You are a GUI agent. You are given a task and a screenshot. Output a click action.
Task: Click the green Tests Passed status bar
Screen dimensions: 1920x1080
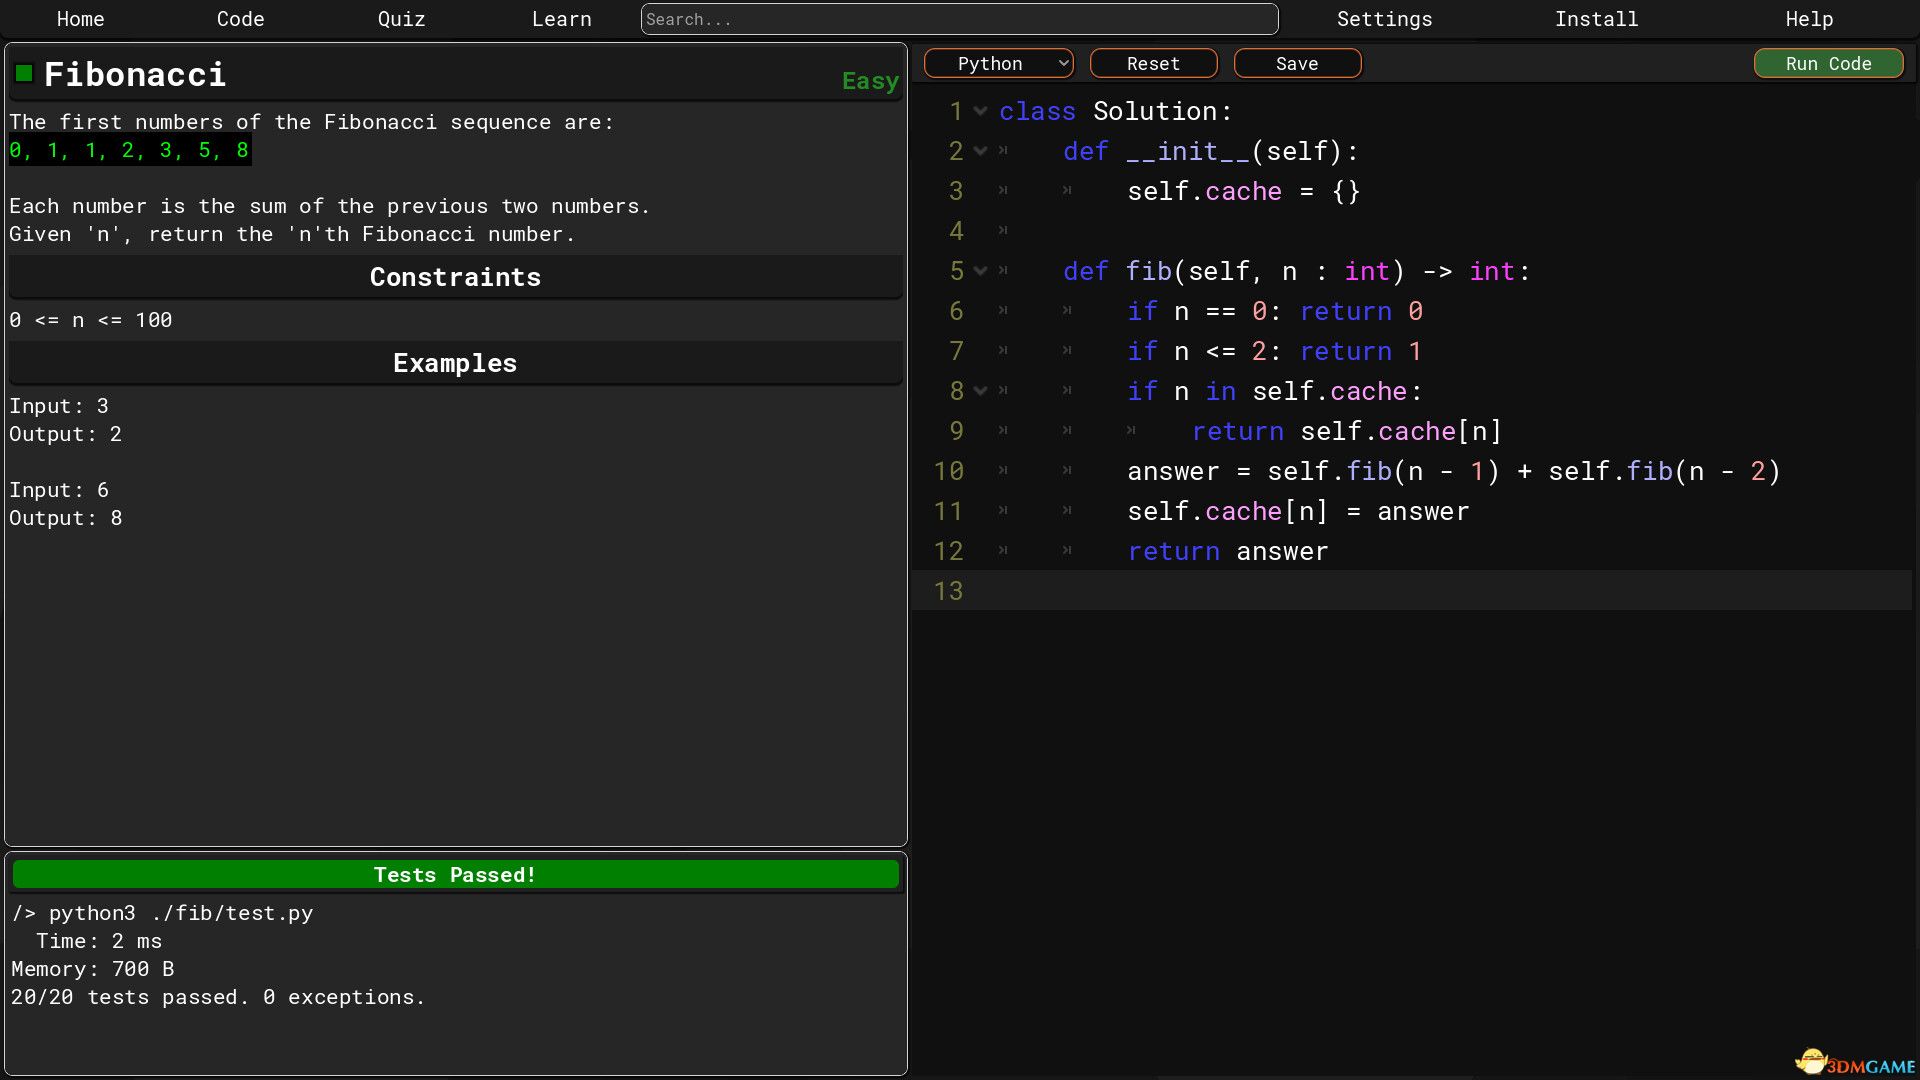(455, 874)
